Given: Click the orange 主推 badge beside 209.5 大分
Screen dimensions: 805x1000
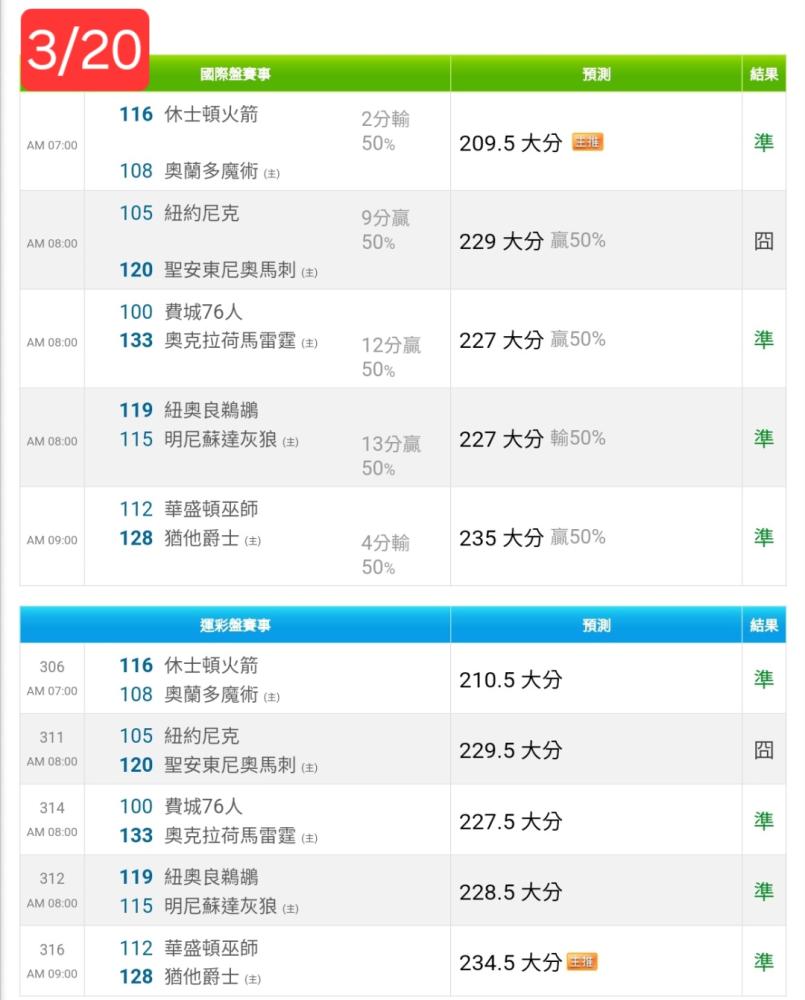Looking at the screenshot, I should (587, 142).
